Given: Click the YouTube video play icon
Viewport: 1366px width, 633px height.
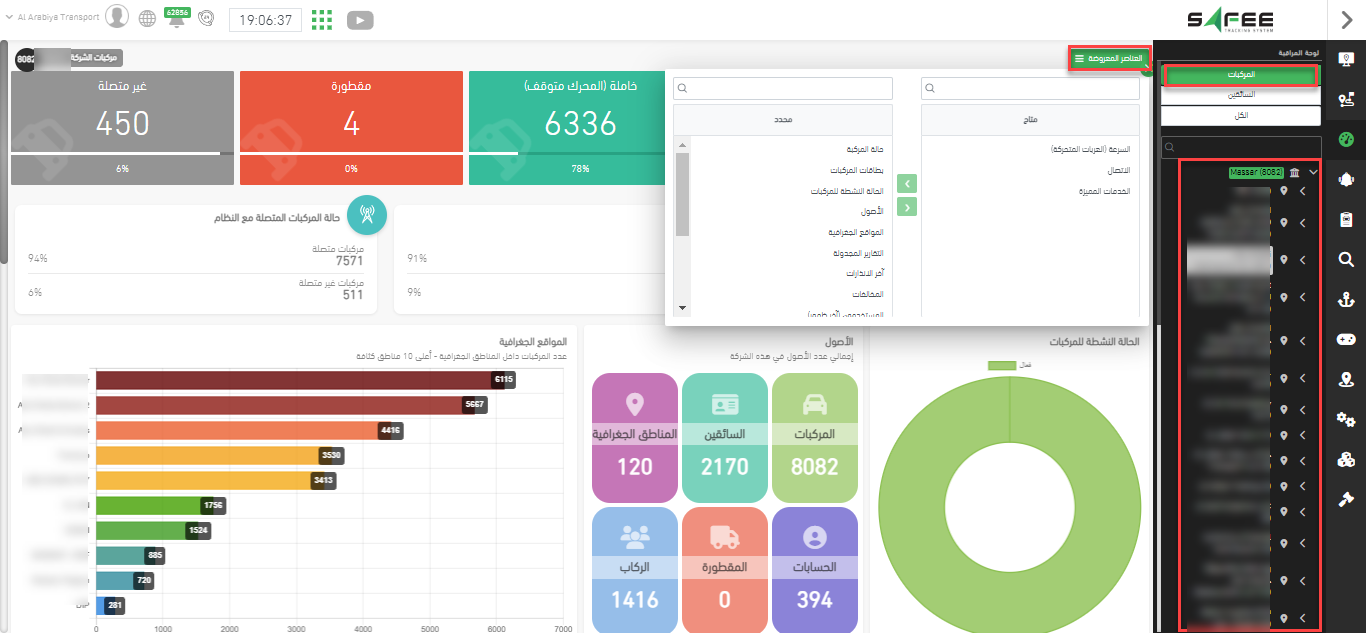Looking at the screenshot, I should 359,20.
